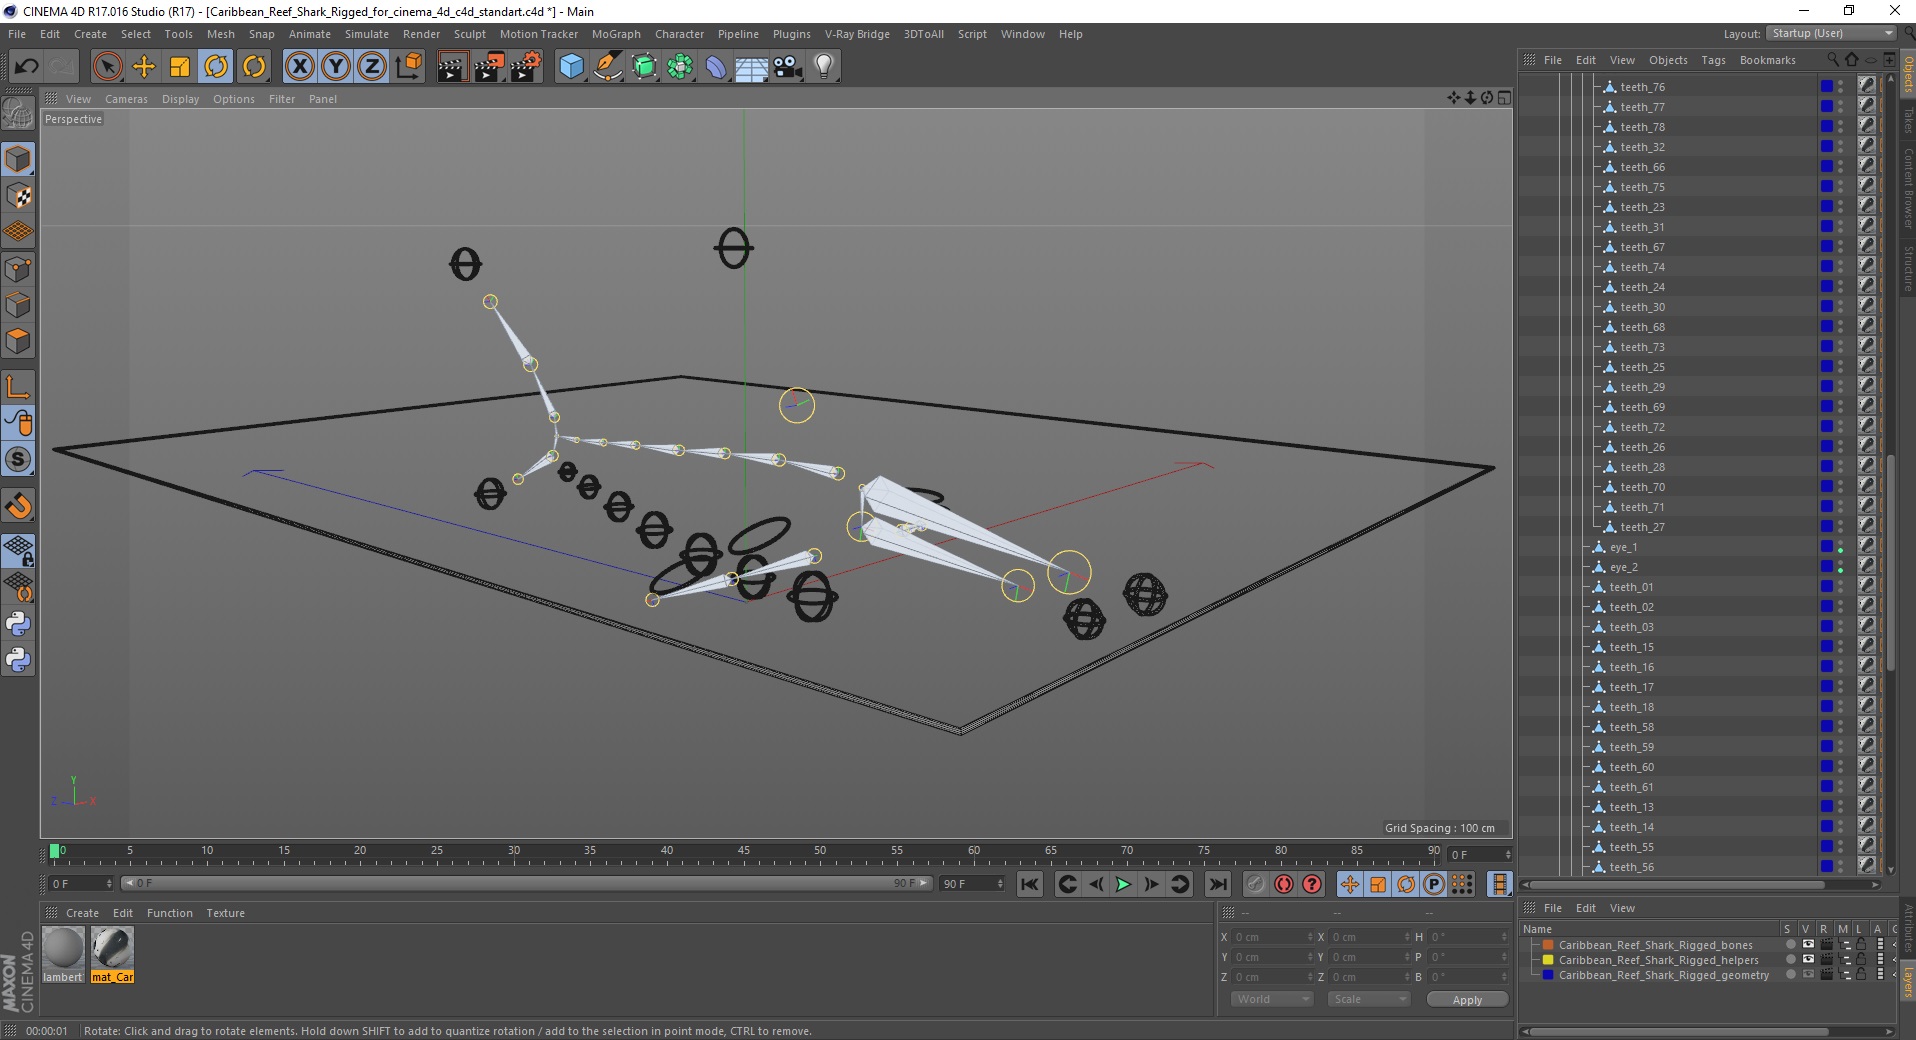This screenshot has width=1916, height=1040.
Task: Click the magnet Tweak mode icon
Action: coord(18,507)
